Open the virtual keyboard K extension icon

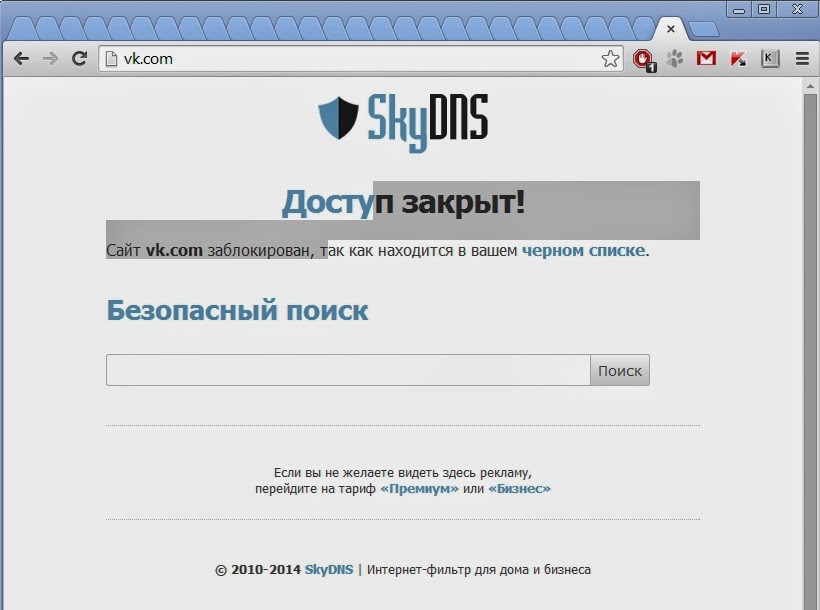[770, 58]
